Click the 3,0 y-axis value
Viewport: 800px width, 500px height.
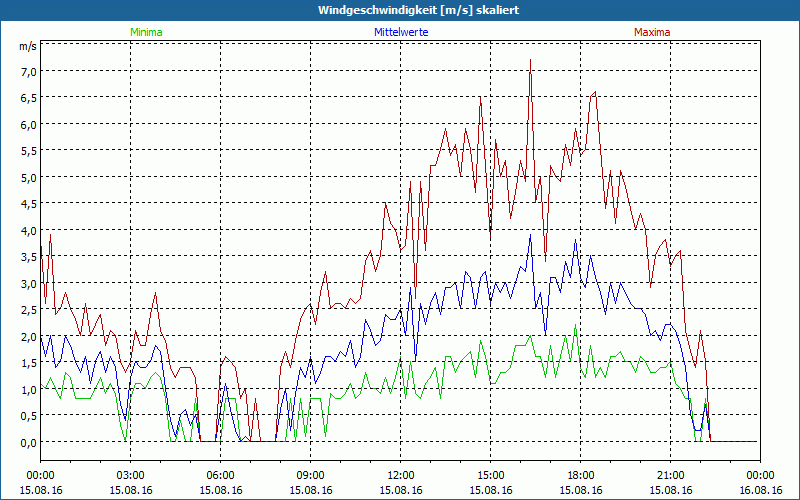click(29, 284)
